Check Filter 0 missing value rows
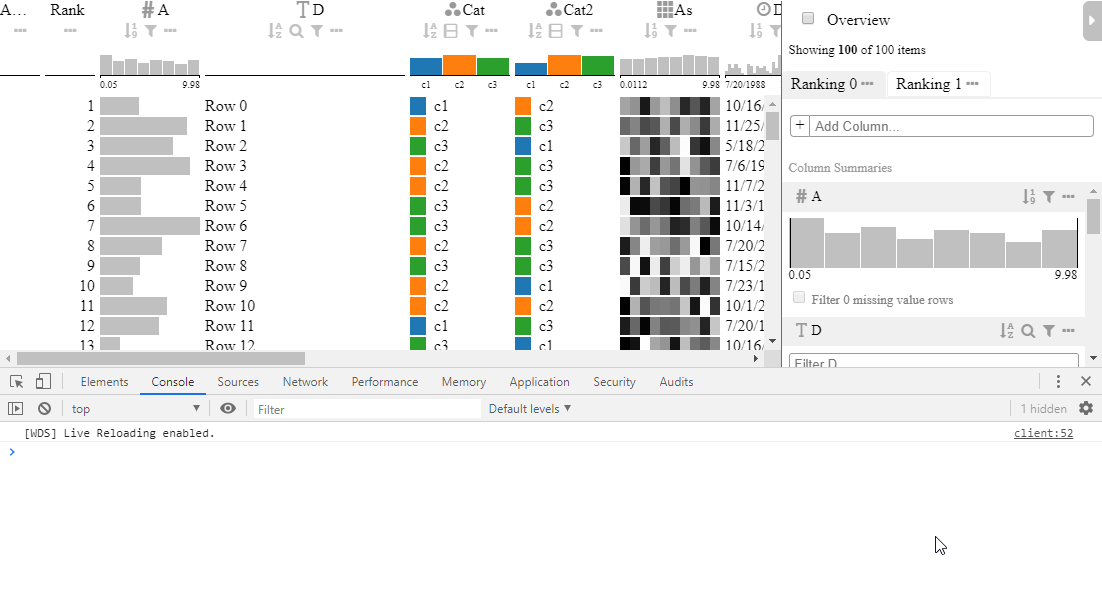 pos(799,297)
